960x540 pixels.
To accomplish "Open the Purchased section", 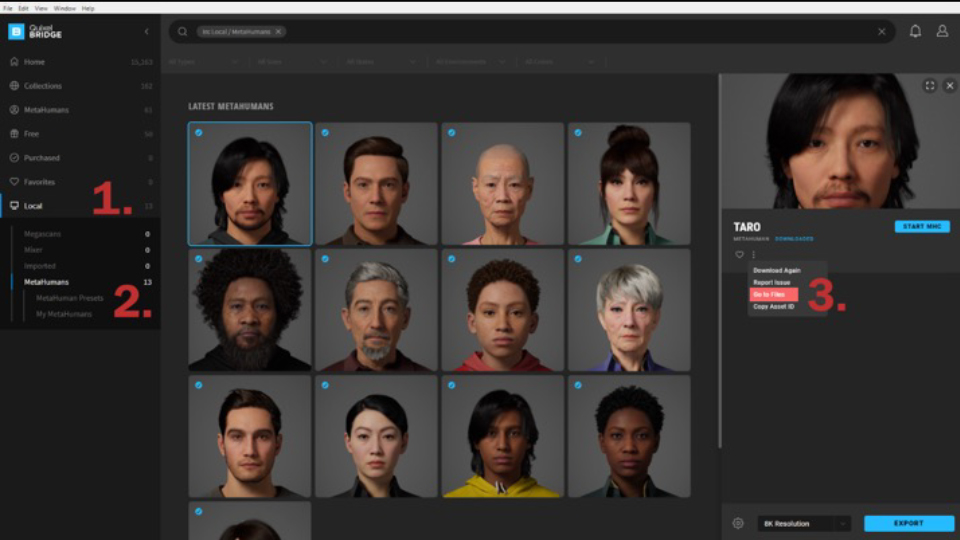I will click(42, 158).
